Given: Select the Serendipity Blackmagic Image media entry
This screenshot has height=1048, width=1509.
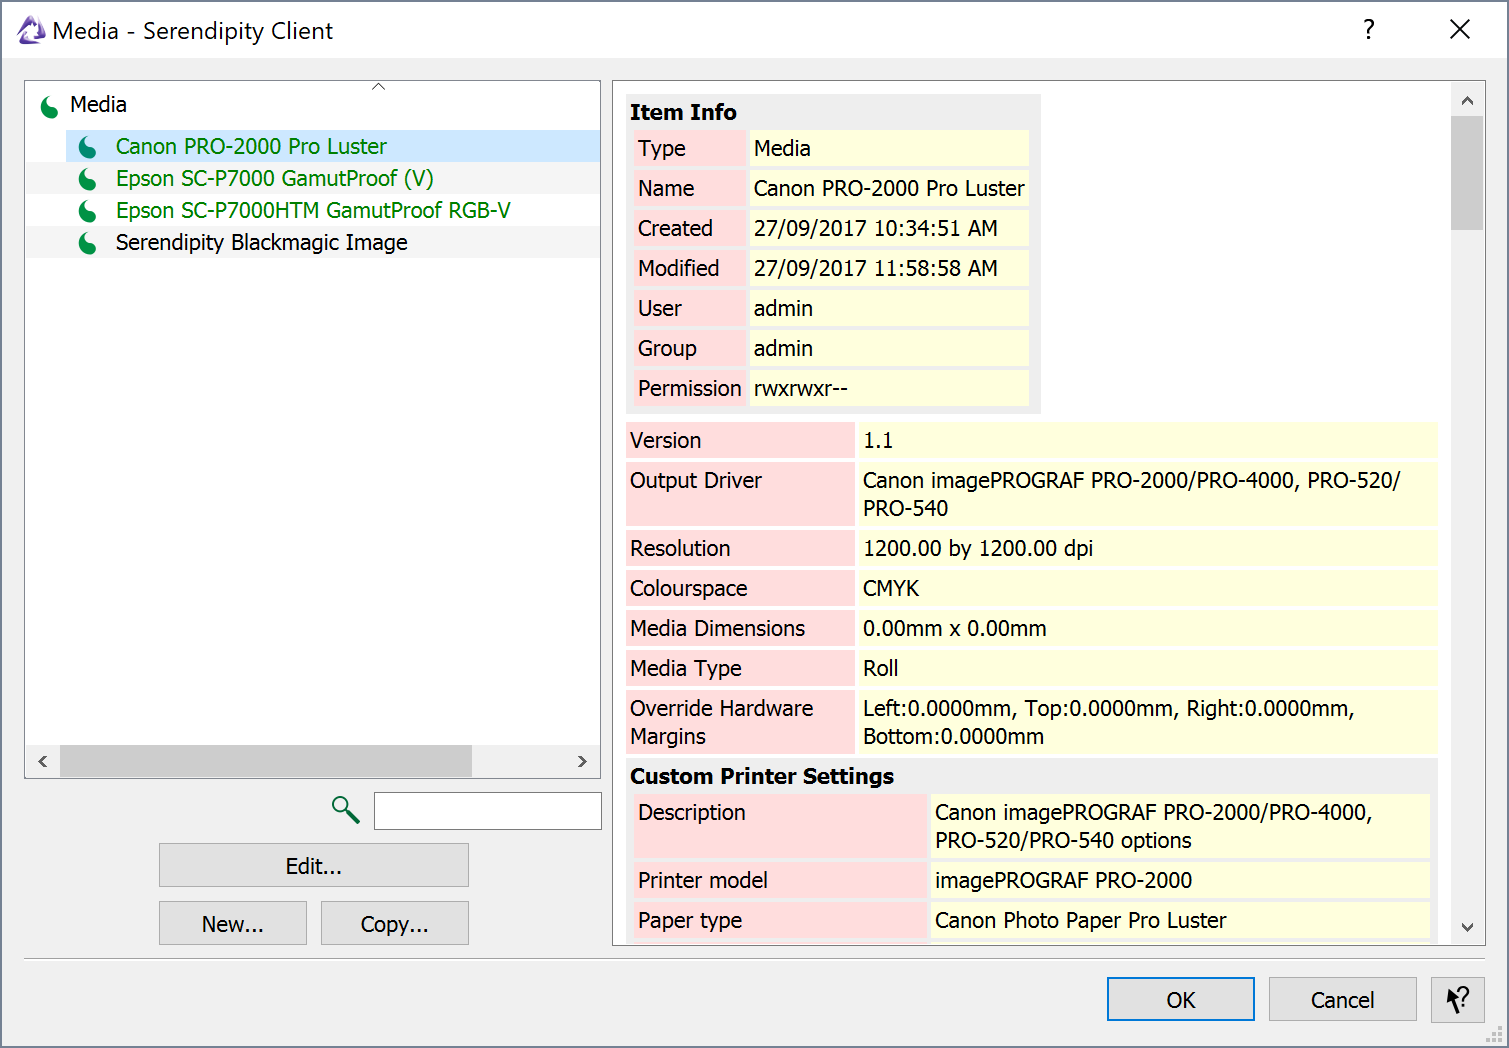Looking at the screenshot, I should (261, 242).
